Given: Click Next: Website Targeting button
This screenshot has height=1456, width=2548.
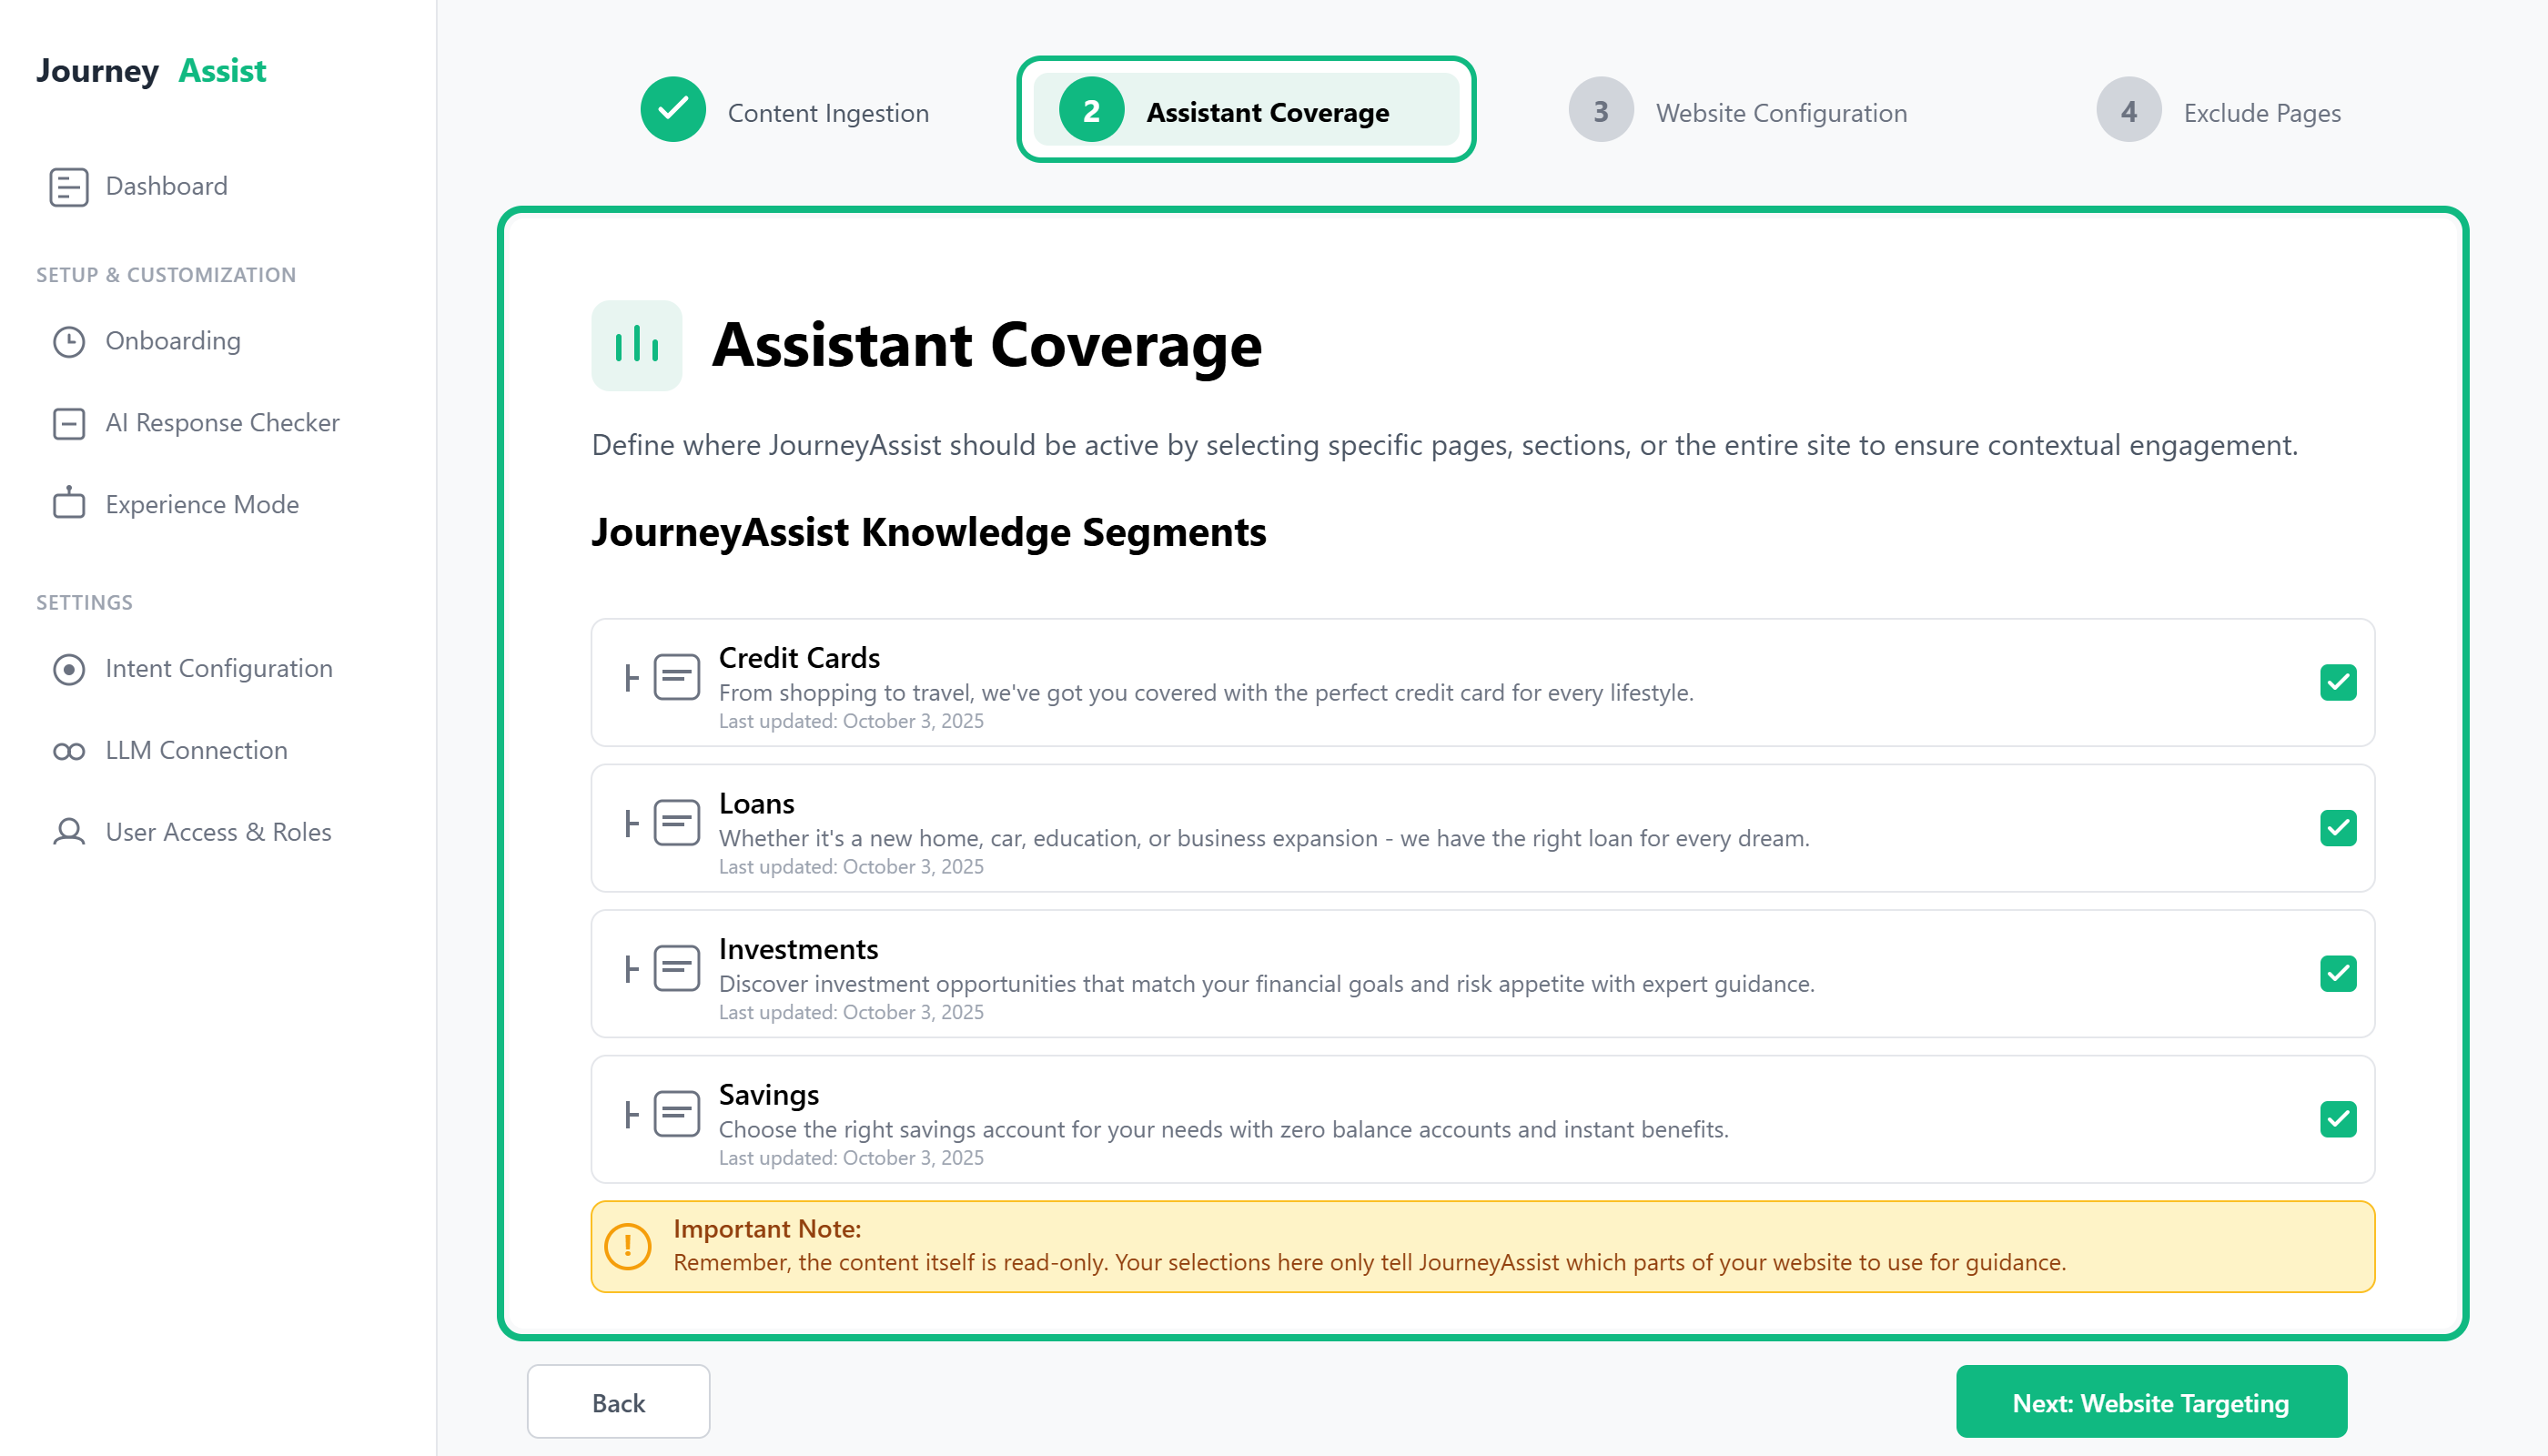Looking at the screenshot, I should click(x=2151, y=1402).
